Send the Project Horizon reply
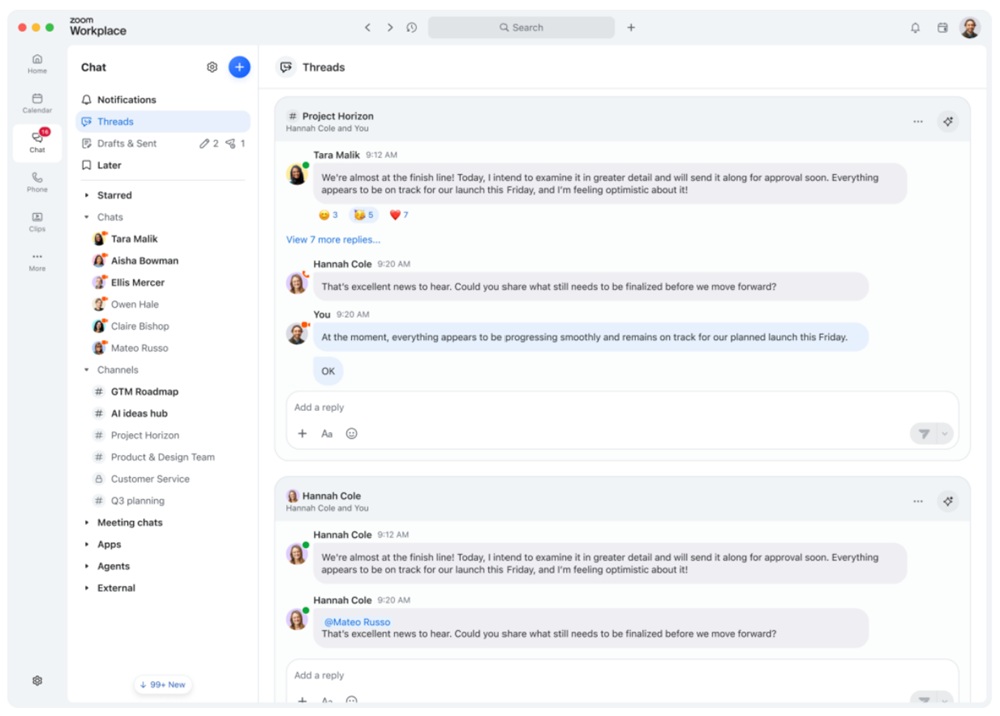The width and height of the screenshot is (1000, 716). point(923,434)
